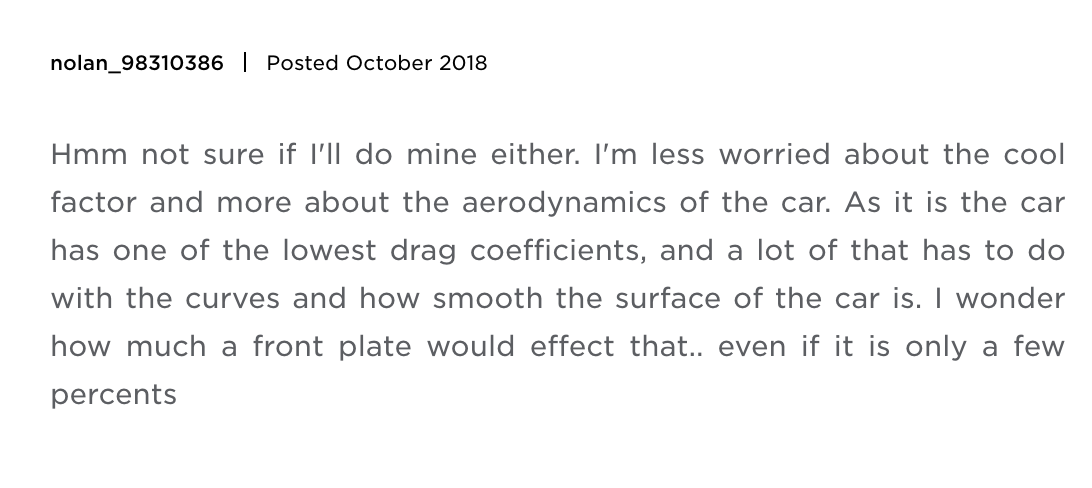The width and height of the screenshot is (1092, 488).
Task: Click the word "drag" in the post
Action: click(x=423, y=252)
